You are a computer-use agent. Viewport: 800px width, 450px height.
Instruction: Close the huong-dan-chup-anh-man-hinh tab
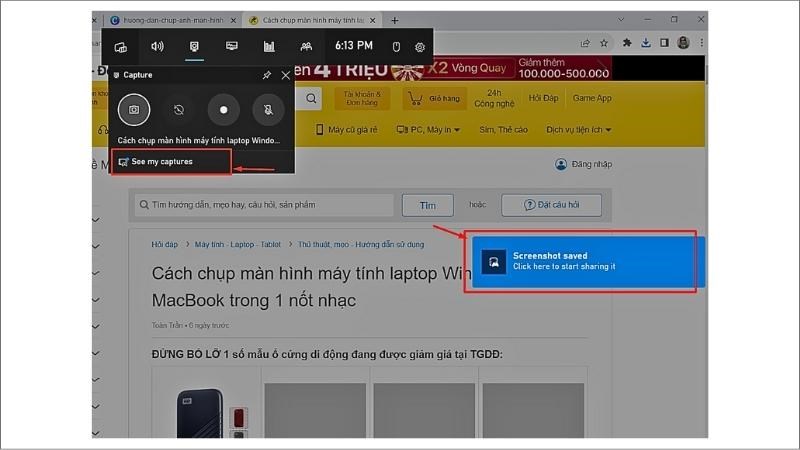[233, 20]
